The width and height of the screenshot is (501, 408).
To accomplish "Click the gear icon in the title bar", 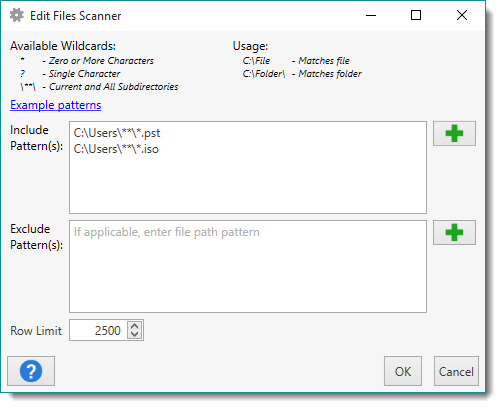I will [17, 15].
